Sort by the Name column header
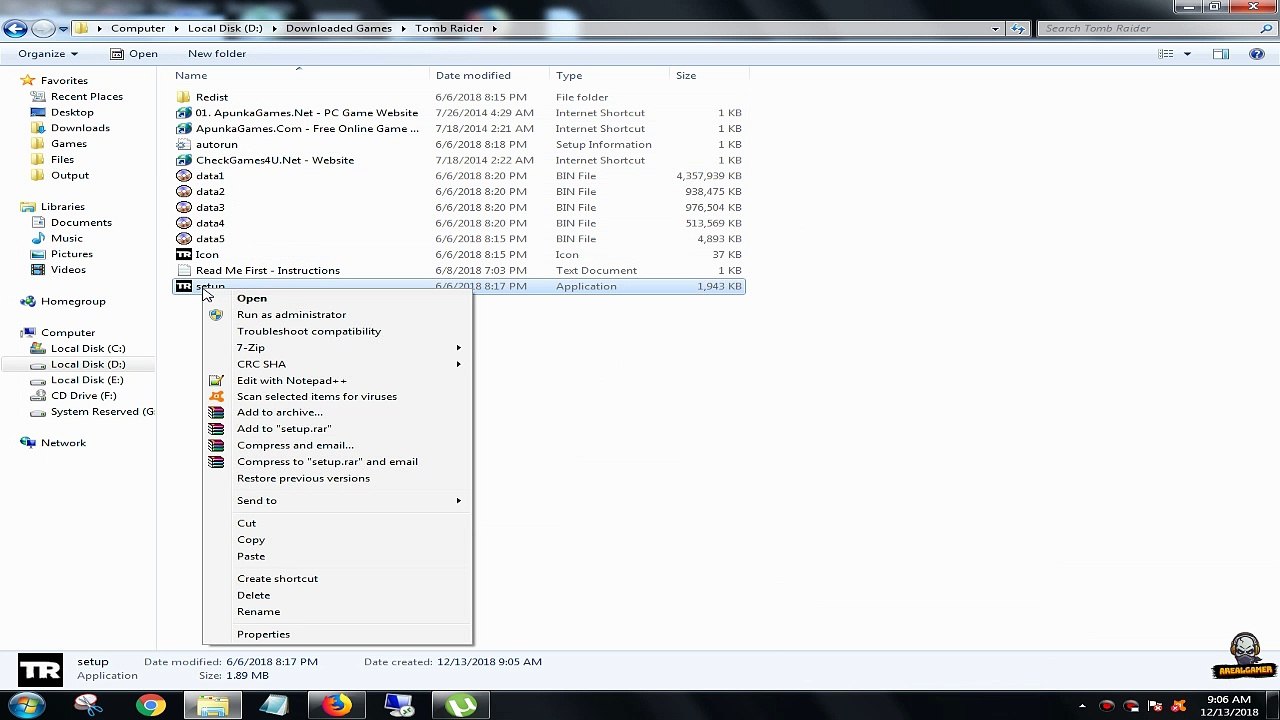The width and height of the screenshot is (1280, 720). [x=301, y=75]
